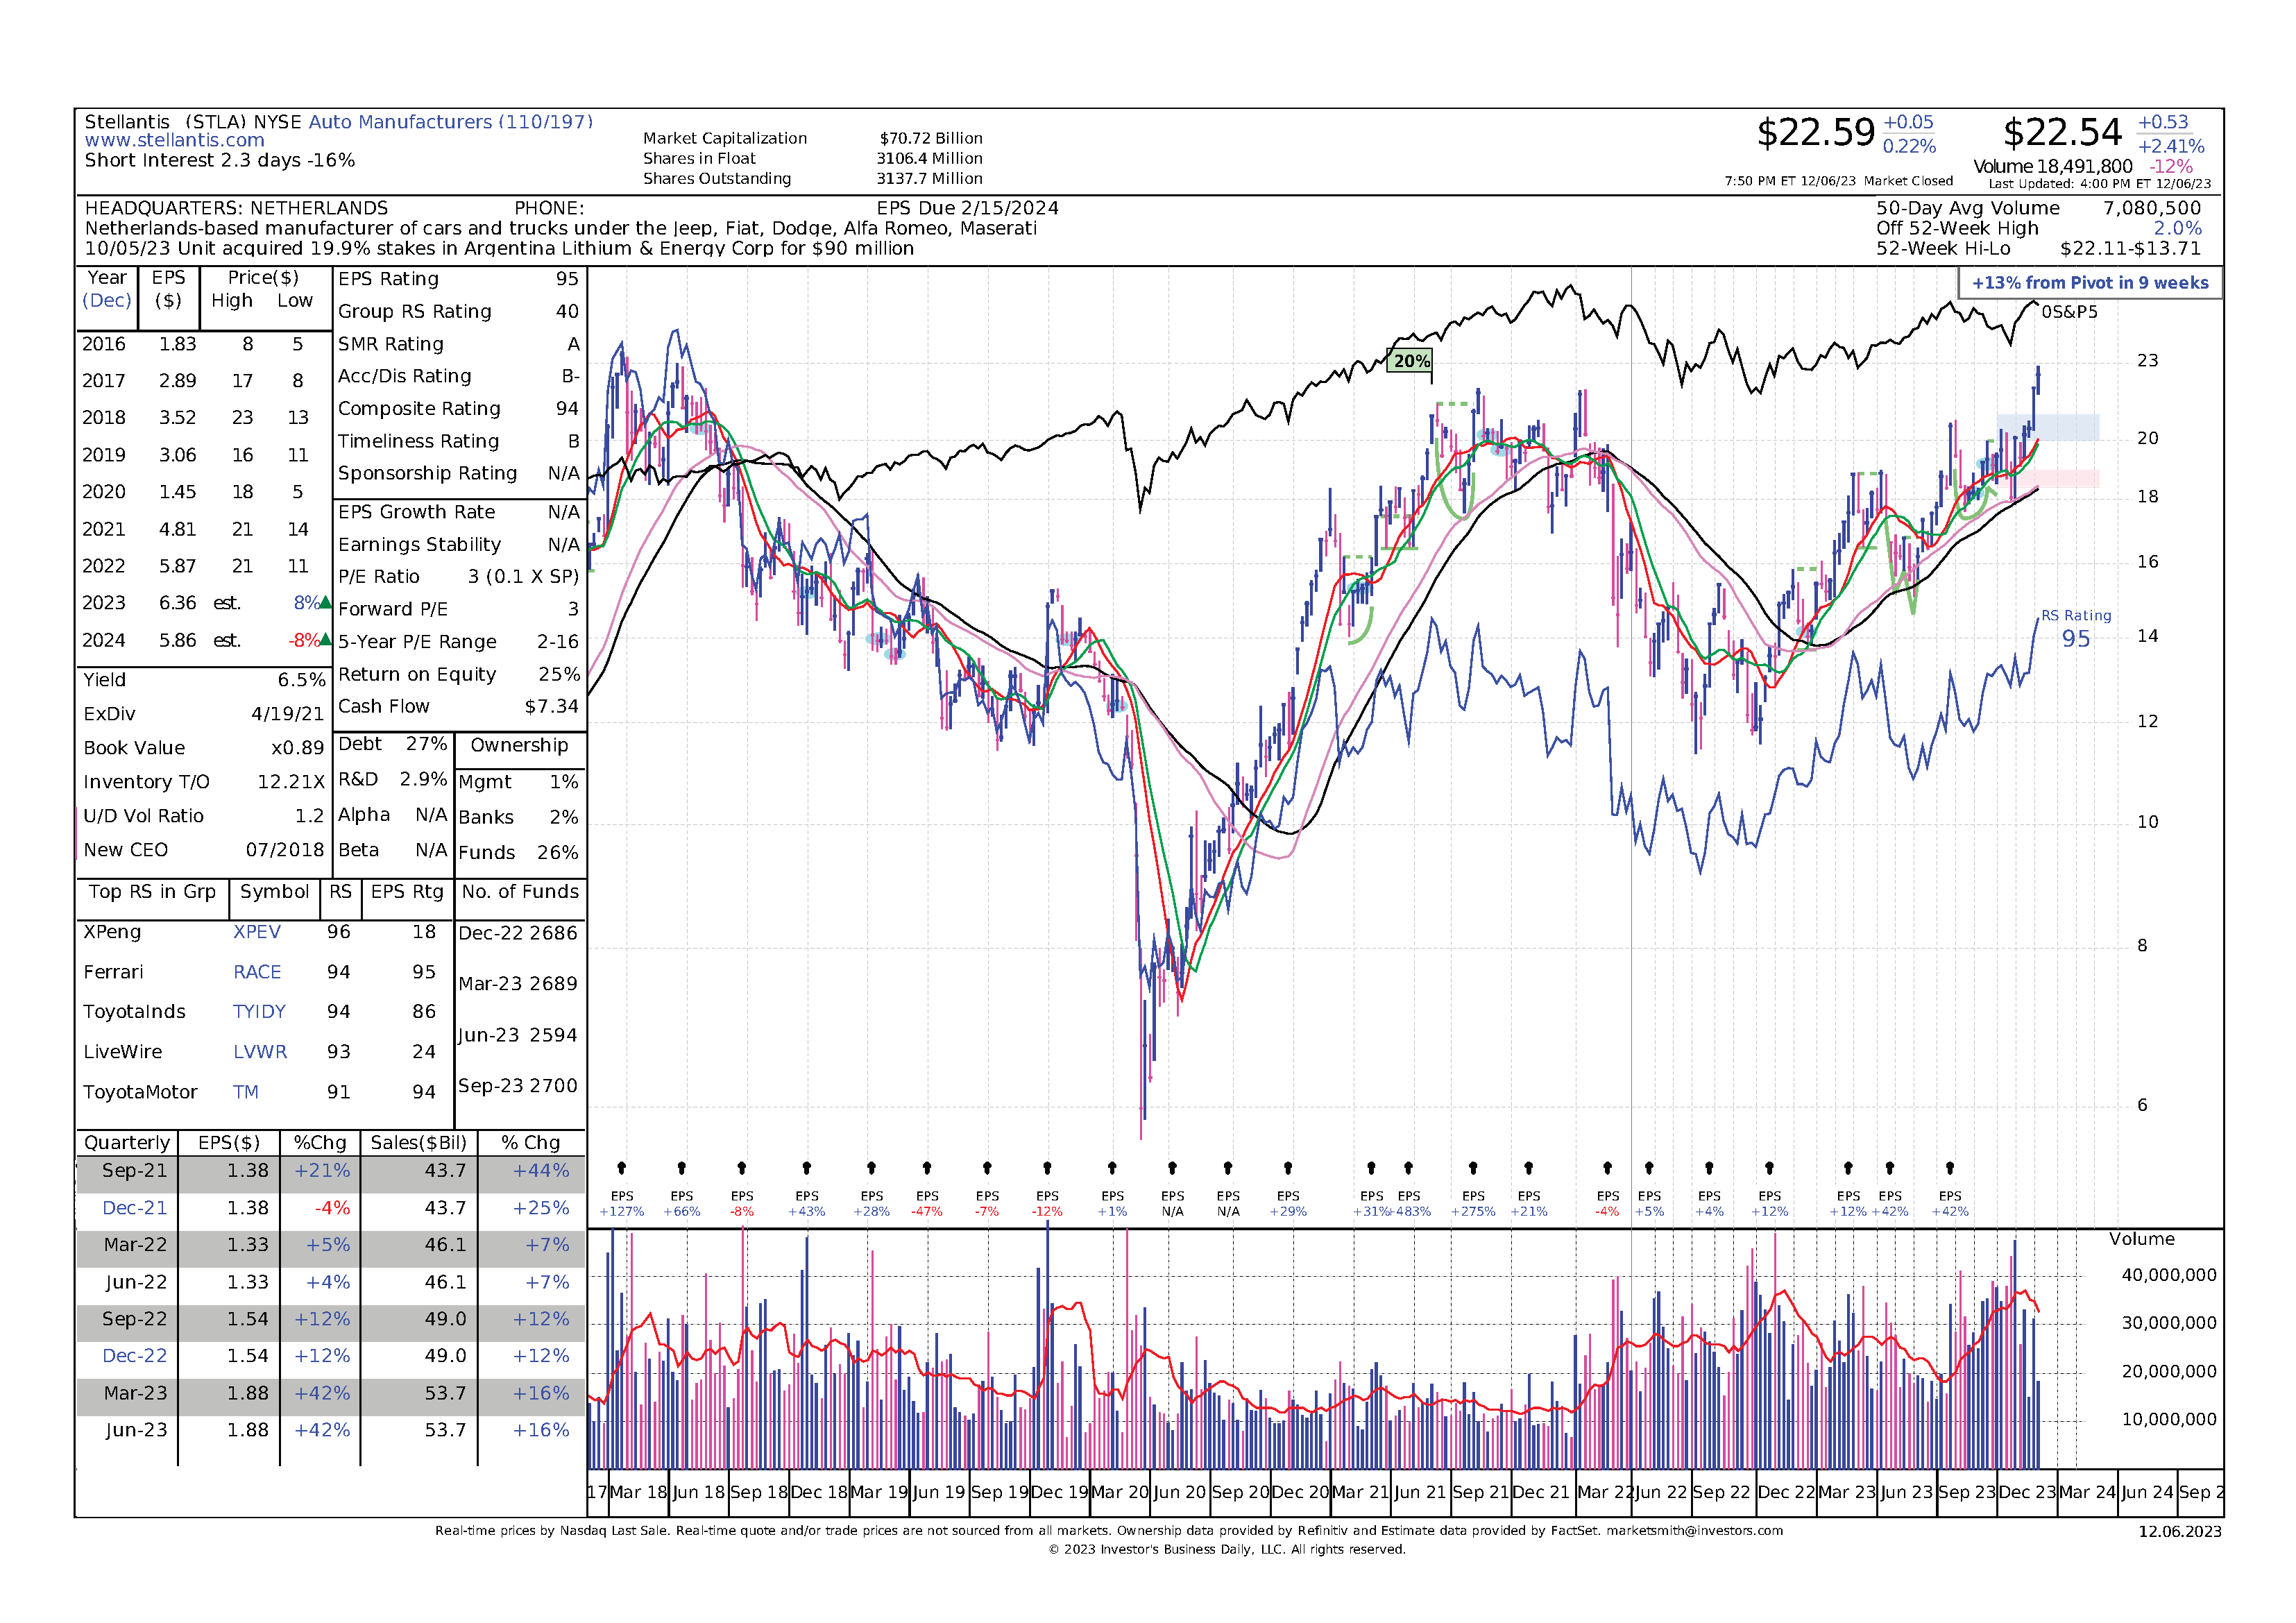Click the EPS +275% earnings pin marker

coord(1473,1168)
